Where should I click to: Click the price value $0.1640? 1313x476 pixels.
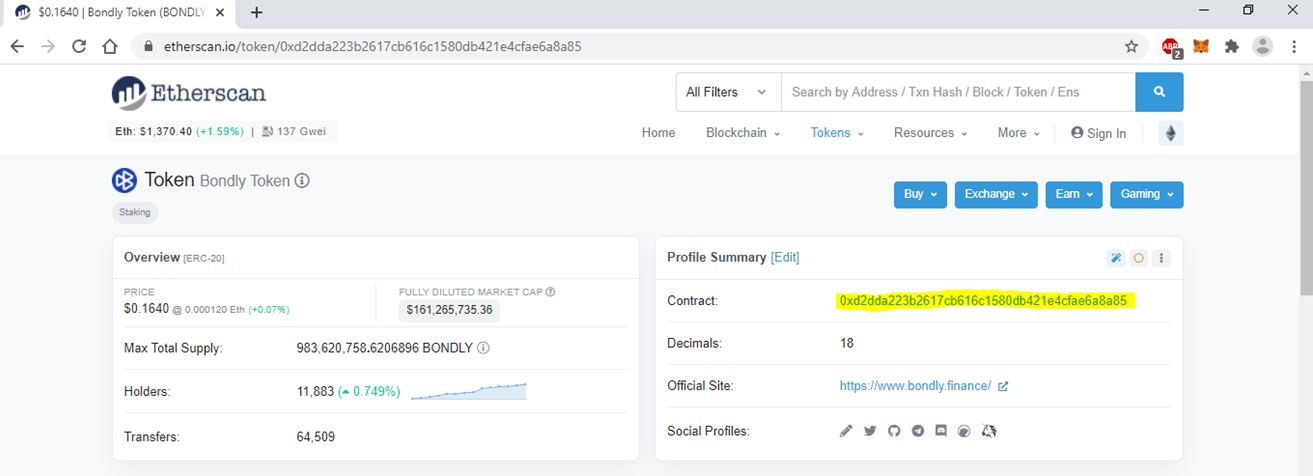(146, 308)
